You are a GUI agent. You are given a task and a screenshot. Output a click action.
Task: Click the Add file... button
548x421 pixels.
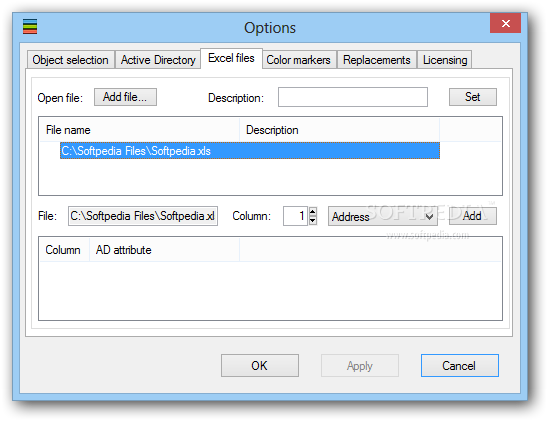coord(125,97)
